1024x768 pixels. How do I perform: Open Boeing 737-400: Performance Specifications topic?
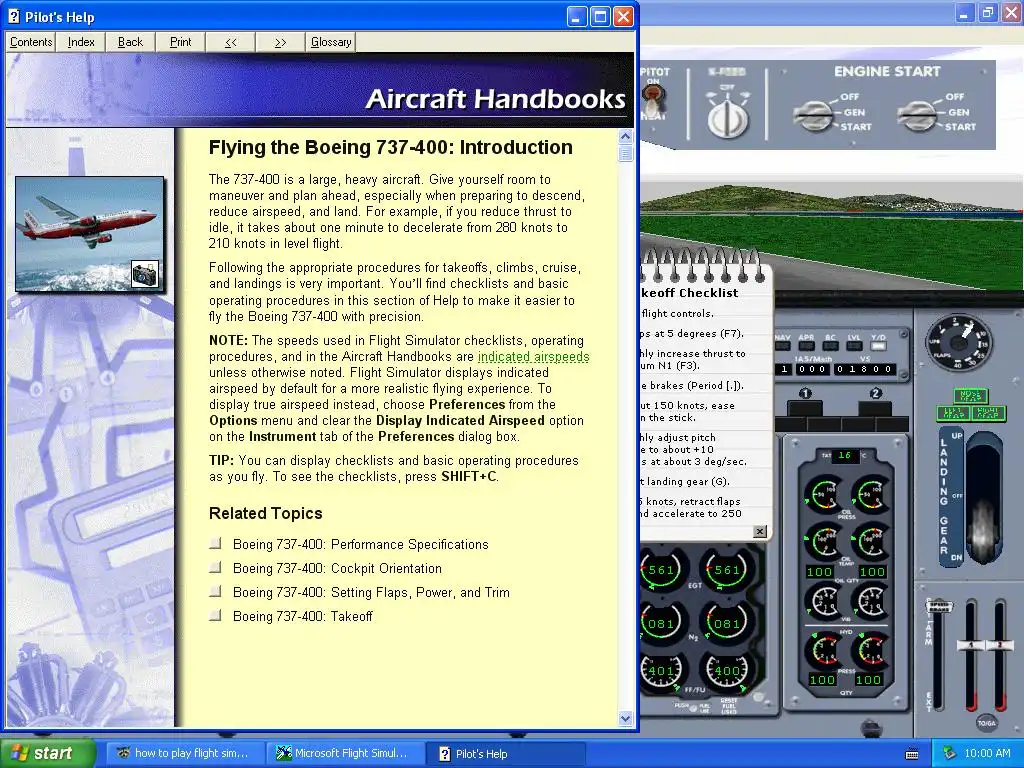coord(360,544)
